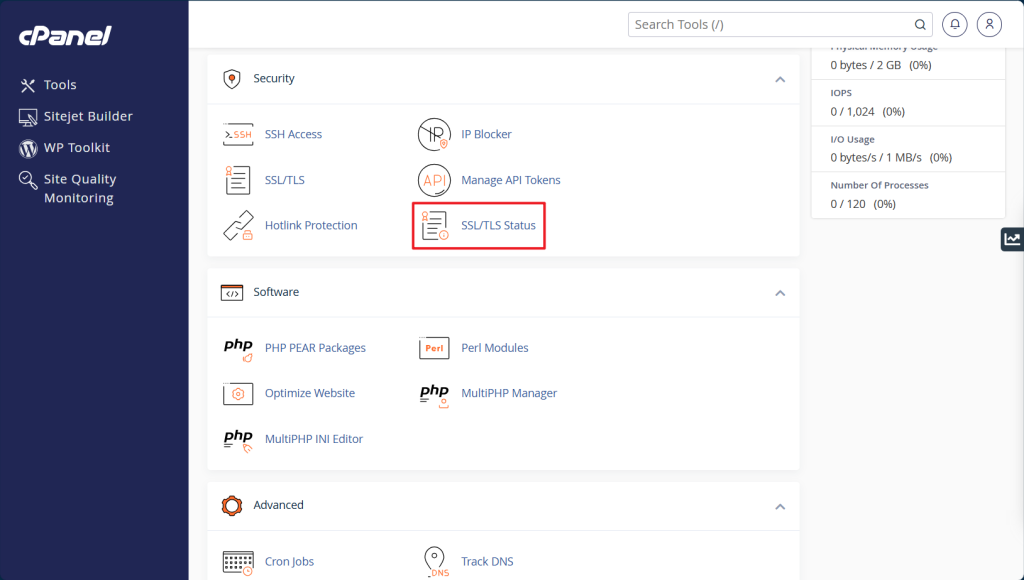
Task: Open IP Blocker link
Action: pos(487,134)
